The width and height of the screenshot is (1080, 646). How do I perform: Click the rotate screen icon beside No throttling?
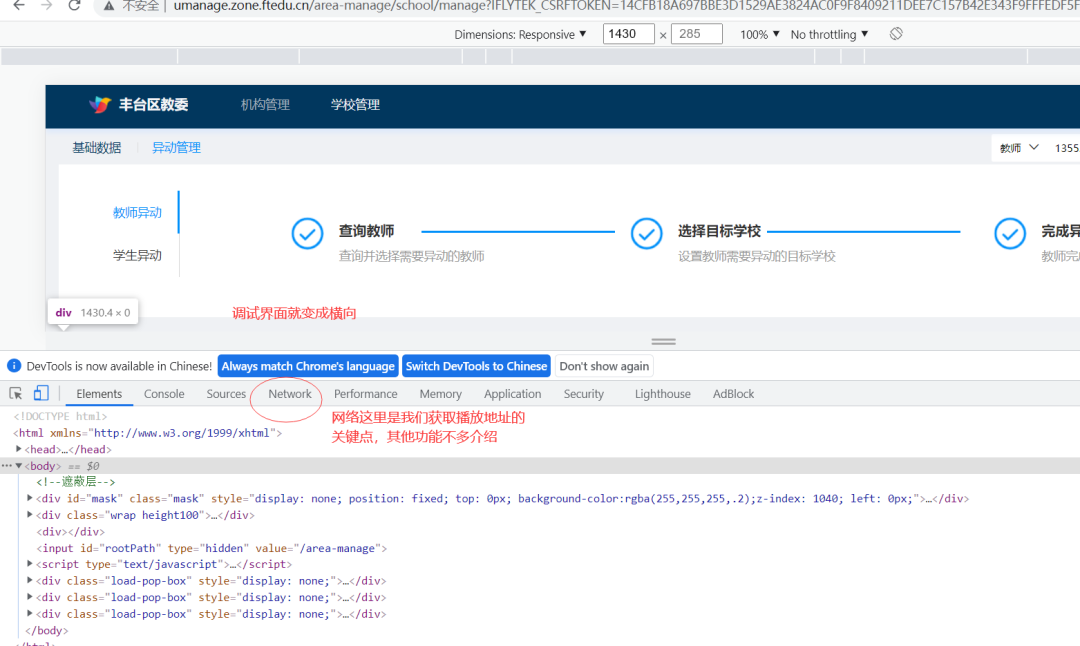(x=895, y=33)
